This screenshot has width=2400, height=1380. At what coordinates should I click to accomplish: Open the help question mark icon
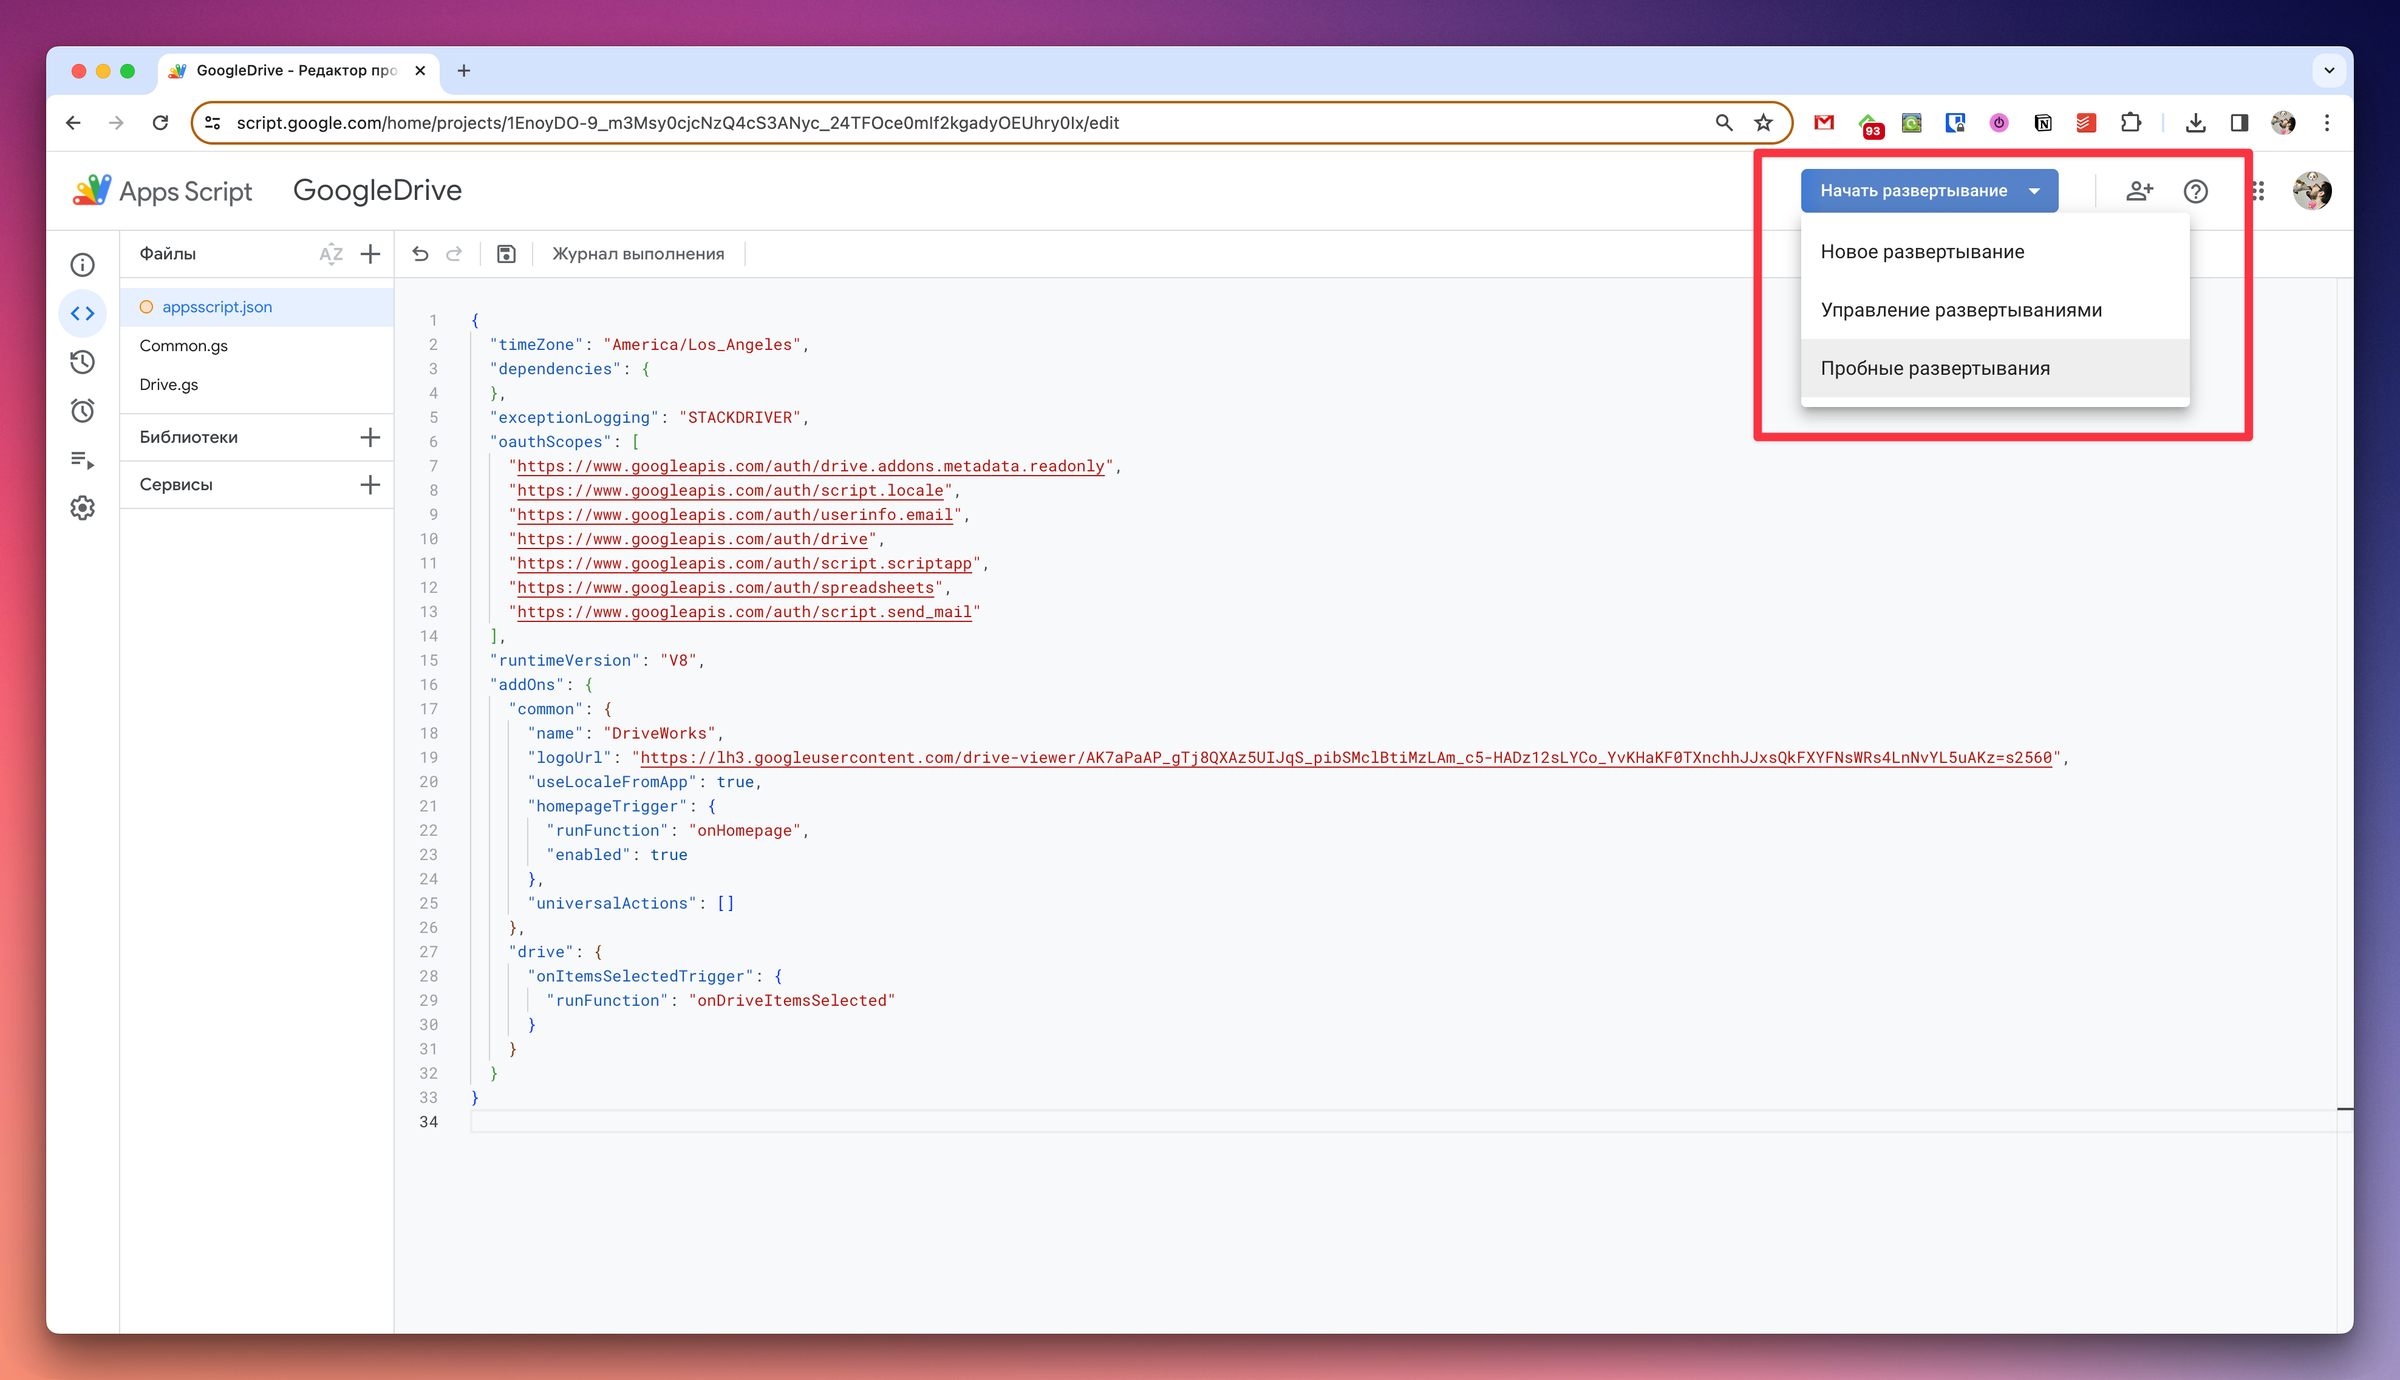[2195, 191]
